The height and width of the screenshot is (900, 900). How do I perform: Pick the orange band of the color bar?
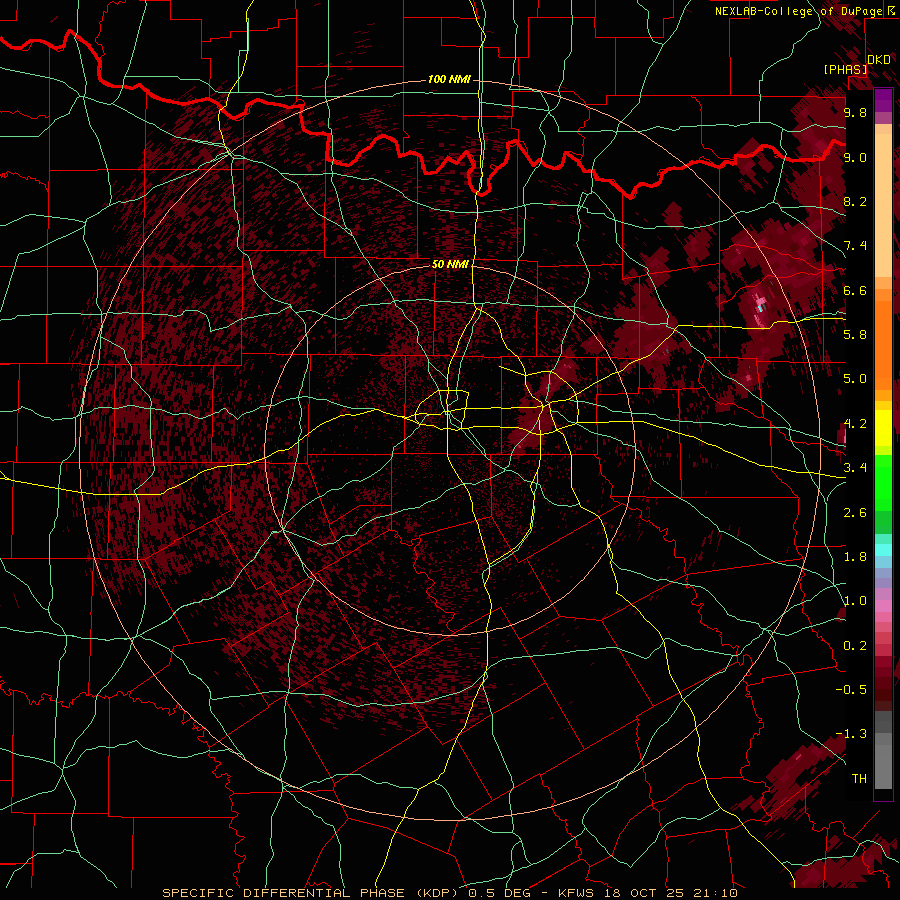coord(883,344)
